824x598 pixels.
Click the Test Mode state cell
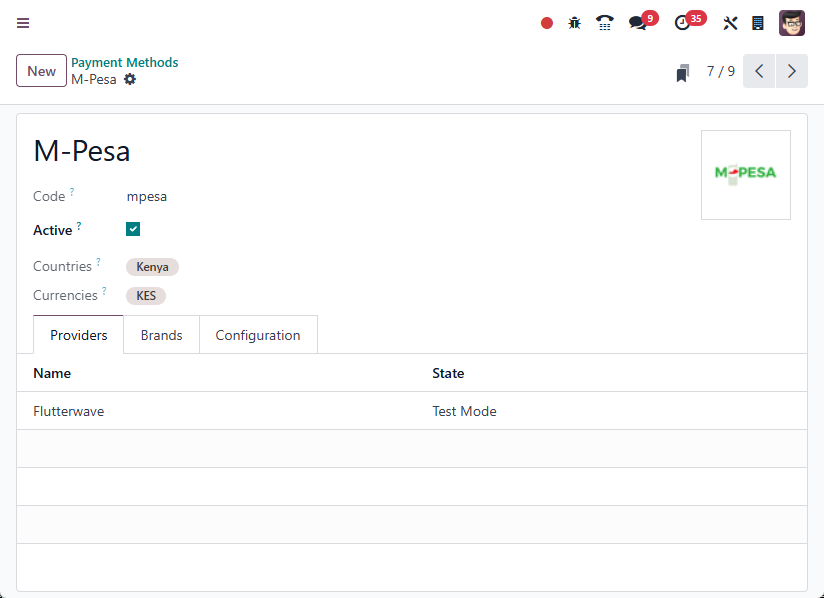point(465,411)
